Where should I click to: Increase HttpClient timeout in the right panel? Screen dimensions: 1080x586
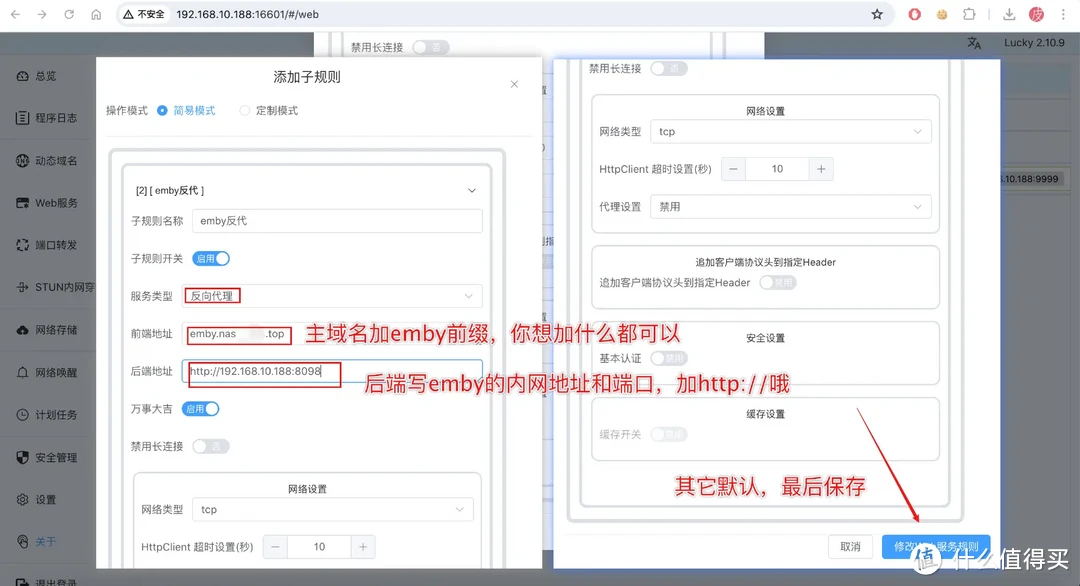point(821,169)
